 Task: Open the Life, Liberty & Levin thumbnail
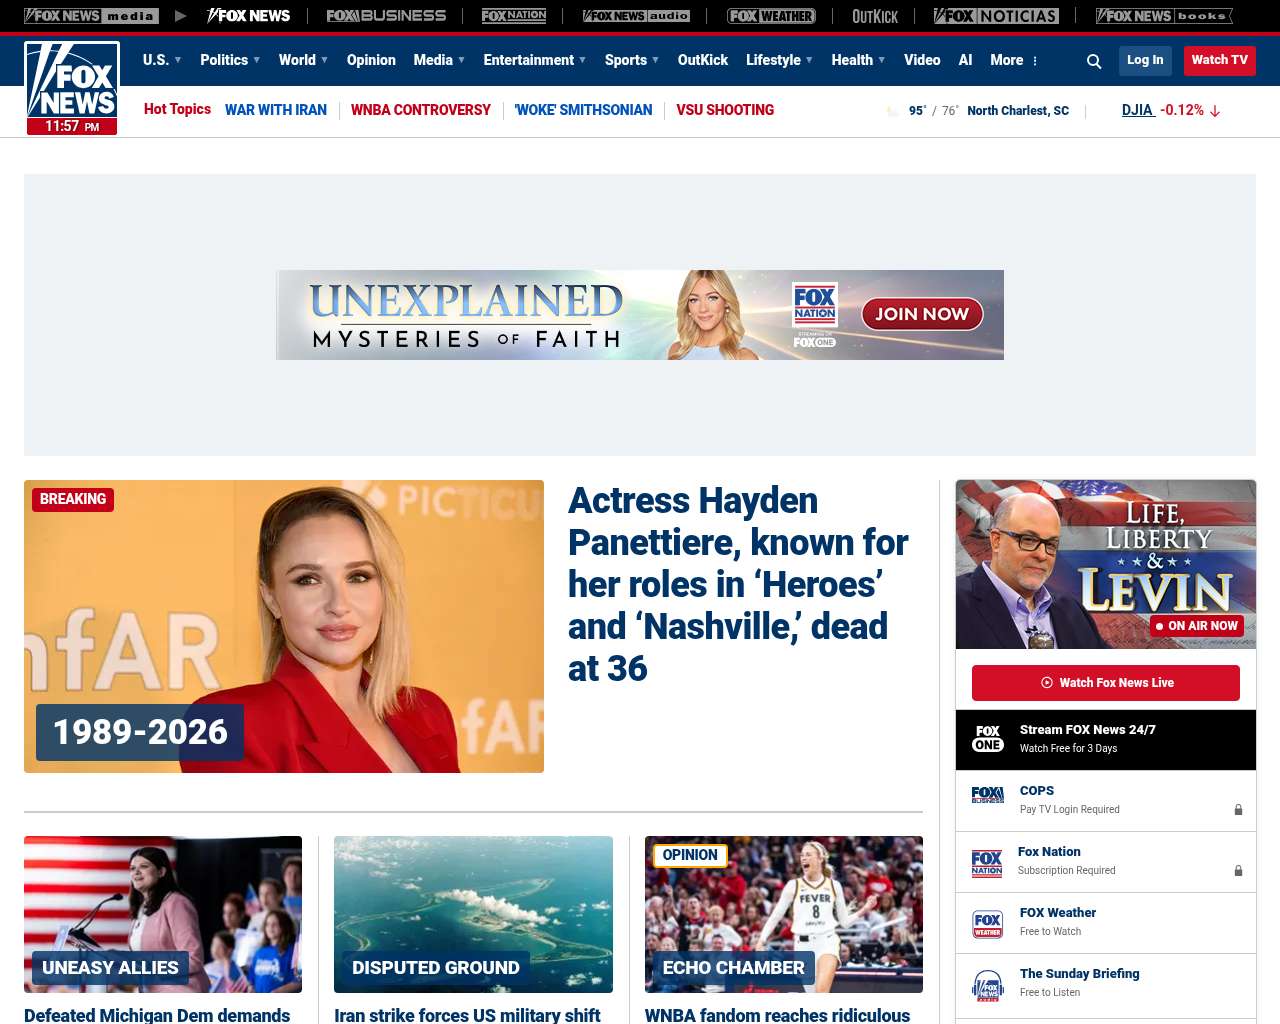[1106, 564]
